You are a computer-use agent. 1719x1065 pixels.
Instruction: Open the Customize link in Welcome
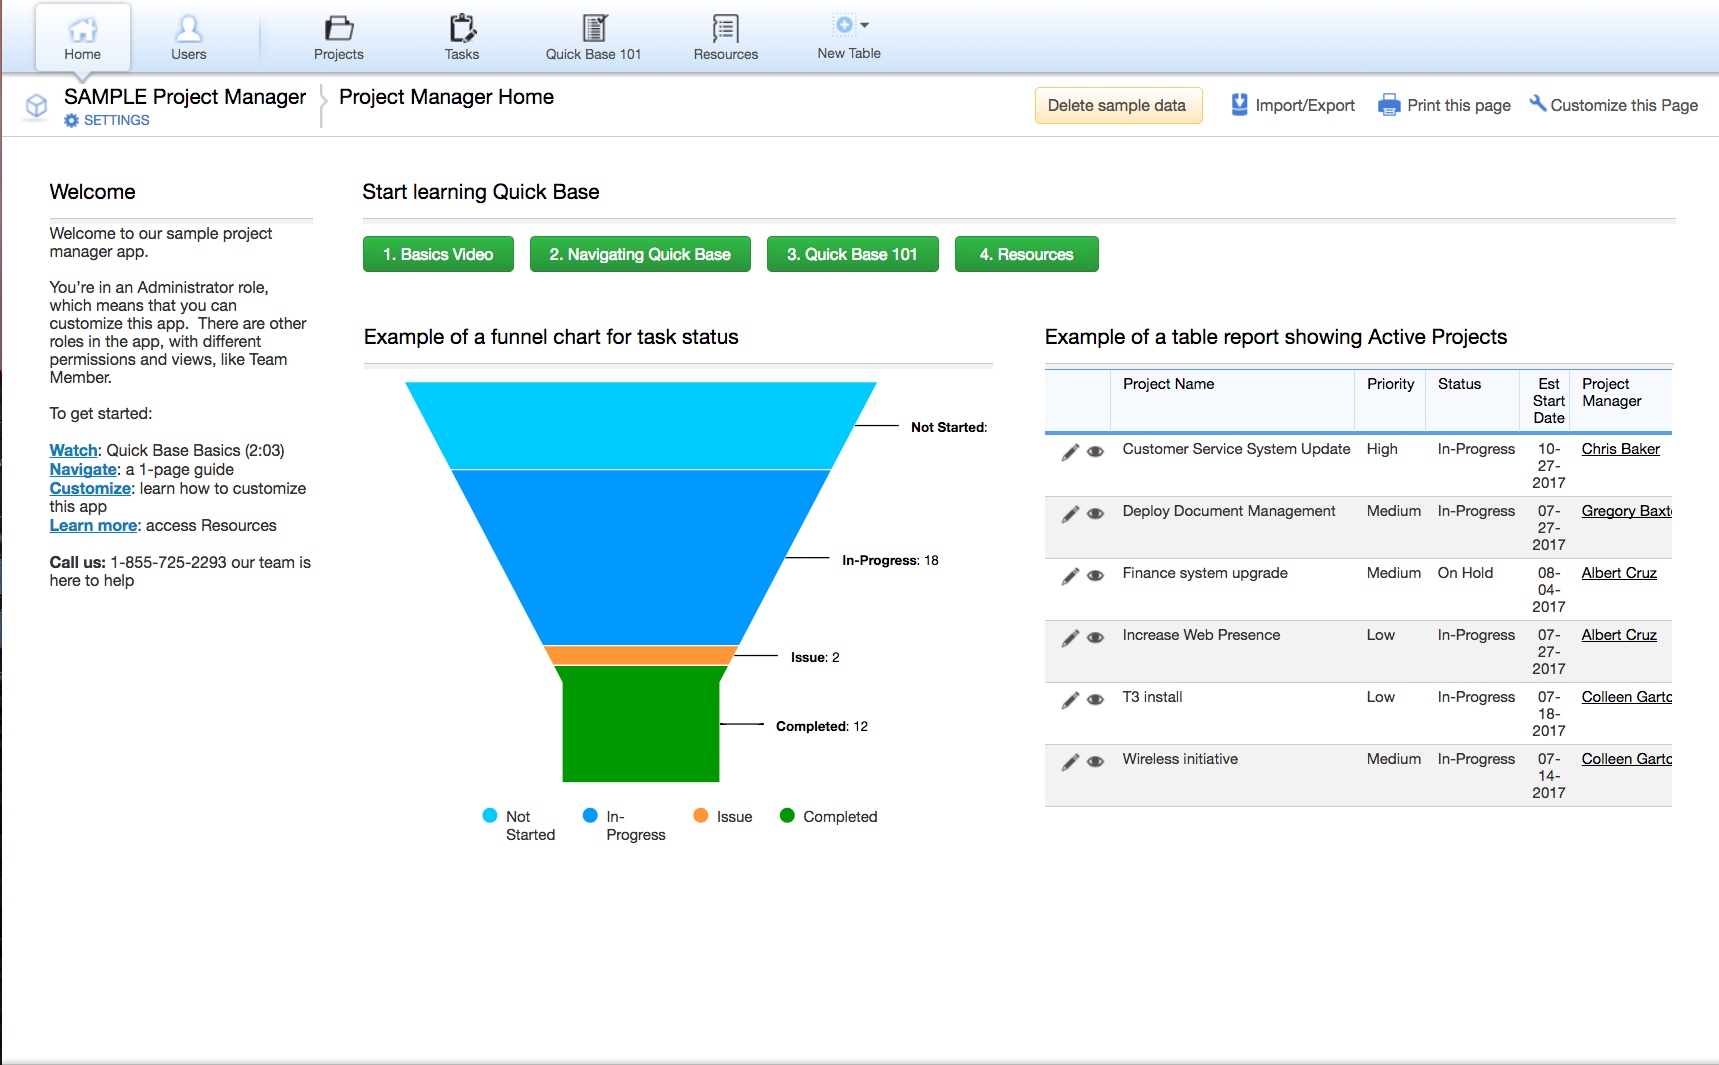[90, 488]
